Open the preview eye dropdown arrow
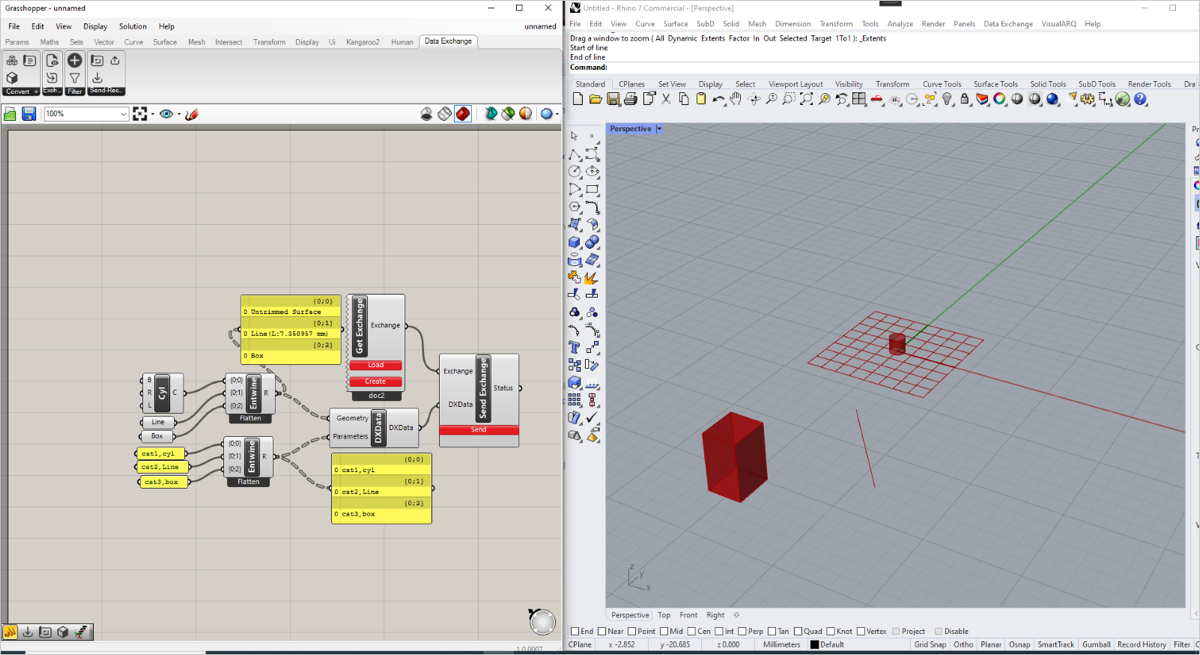This screenshot has height=655, width=1200. coord(179,114)
